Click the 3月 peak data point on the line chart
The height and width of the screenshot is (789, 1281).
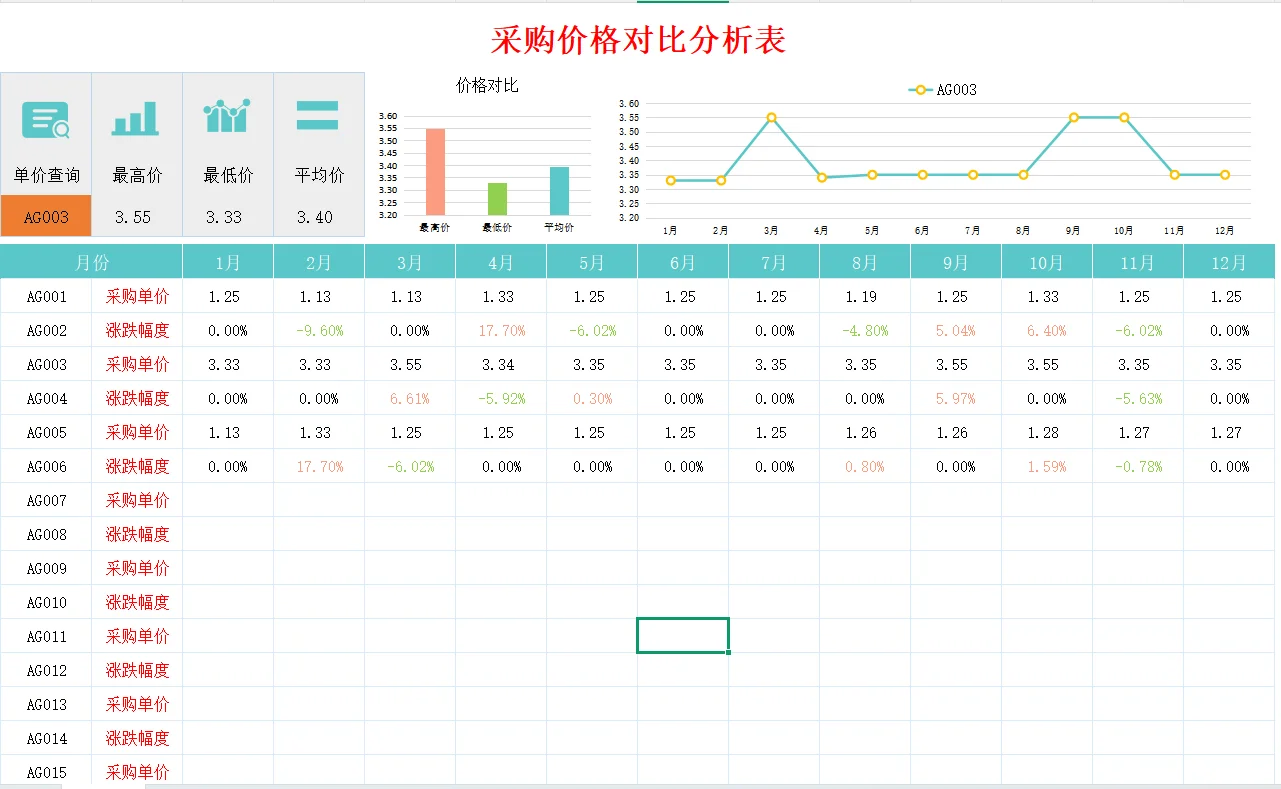pos(770,117)
